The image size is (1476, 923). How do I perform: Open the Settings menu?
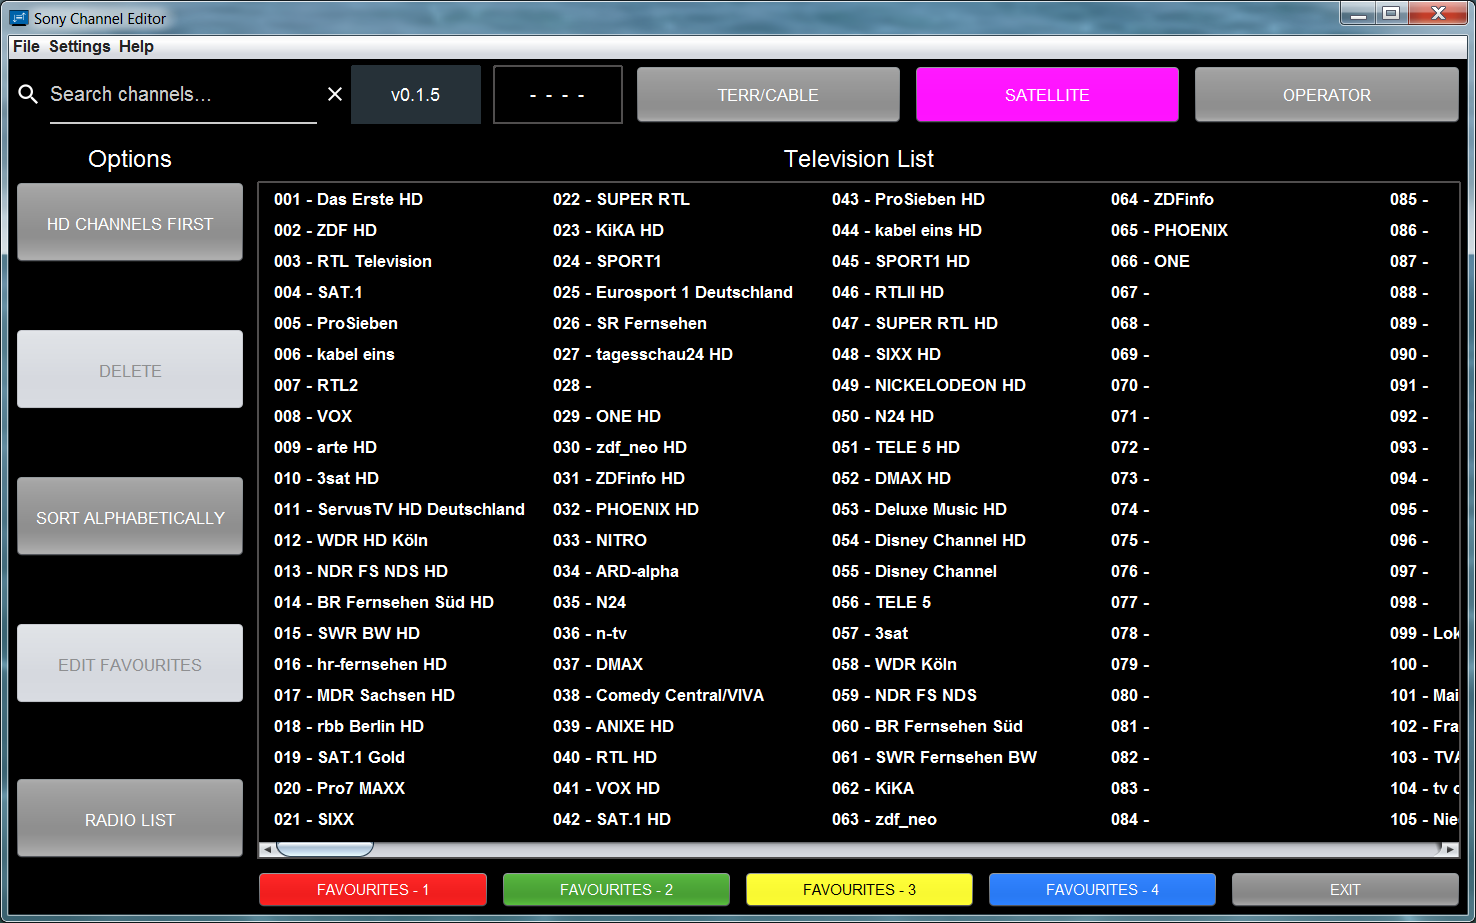80,46
